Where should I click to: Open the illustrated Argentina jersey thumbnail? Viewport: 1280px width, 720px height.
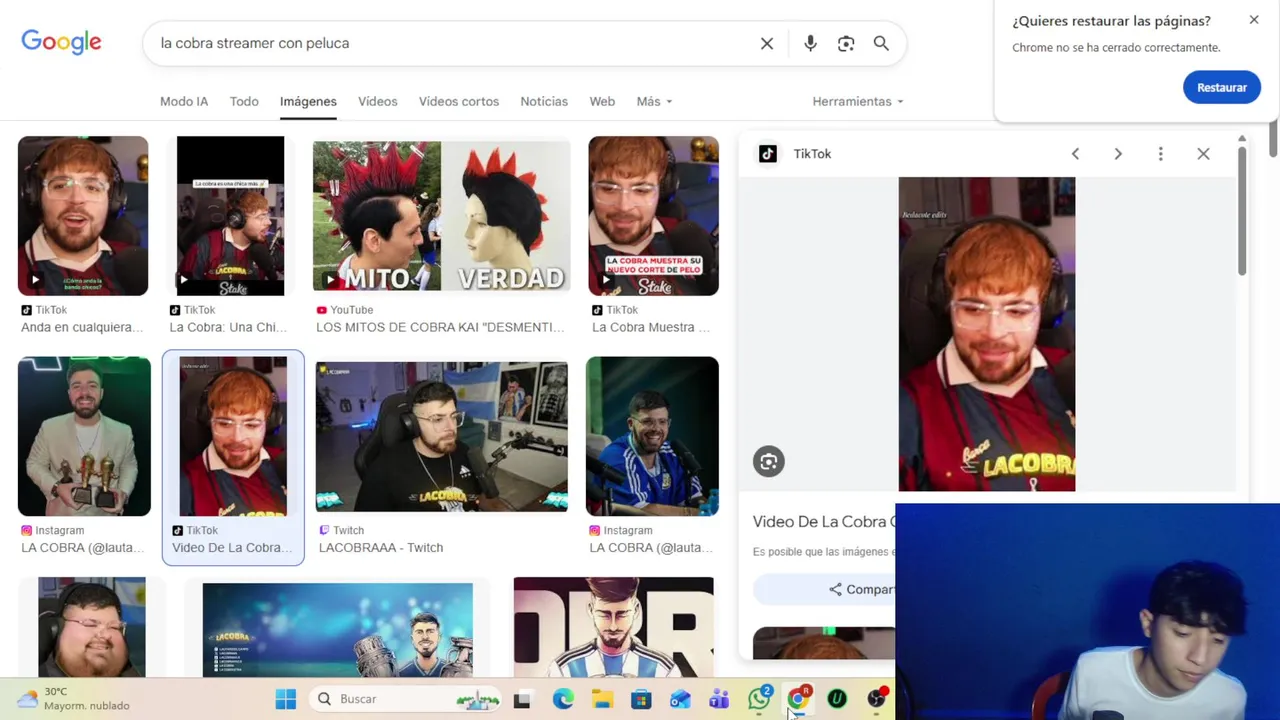[614, 627]
